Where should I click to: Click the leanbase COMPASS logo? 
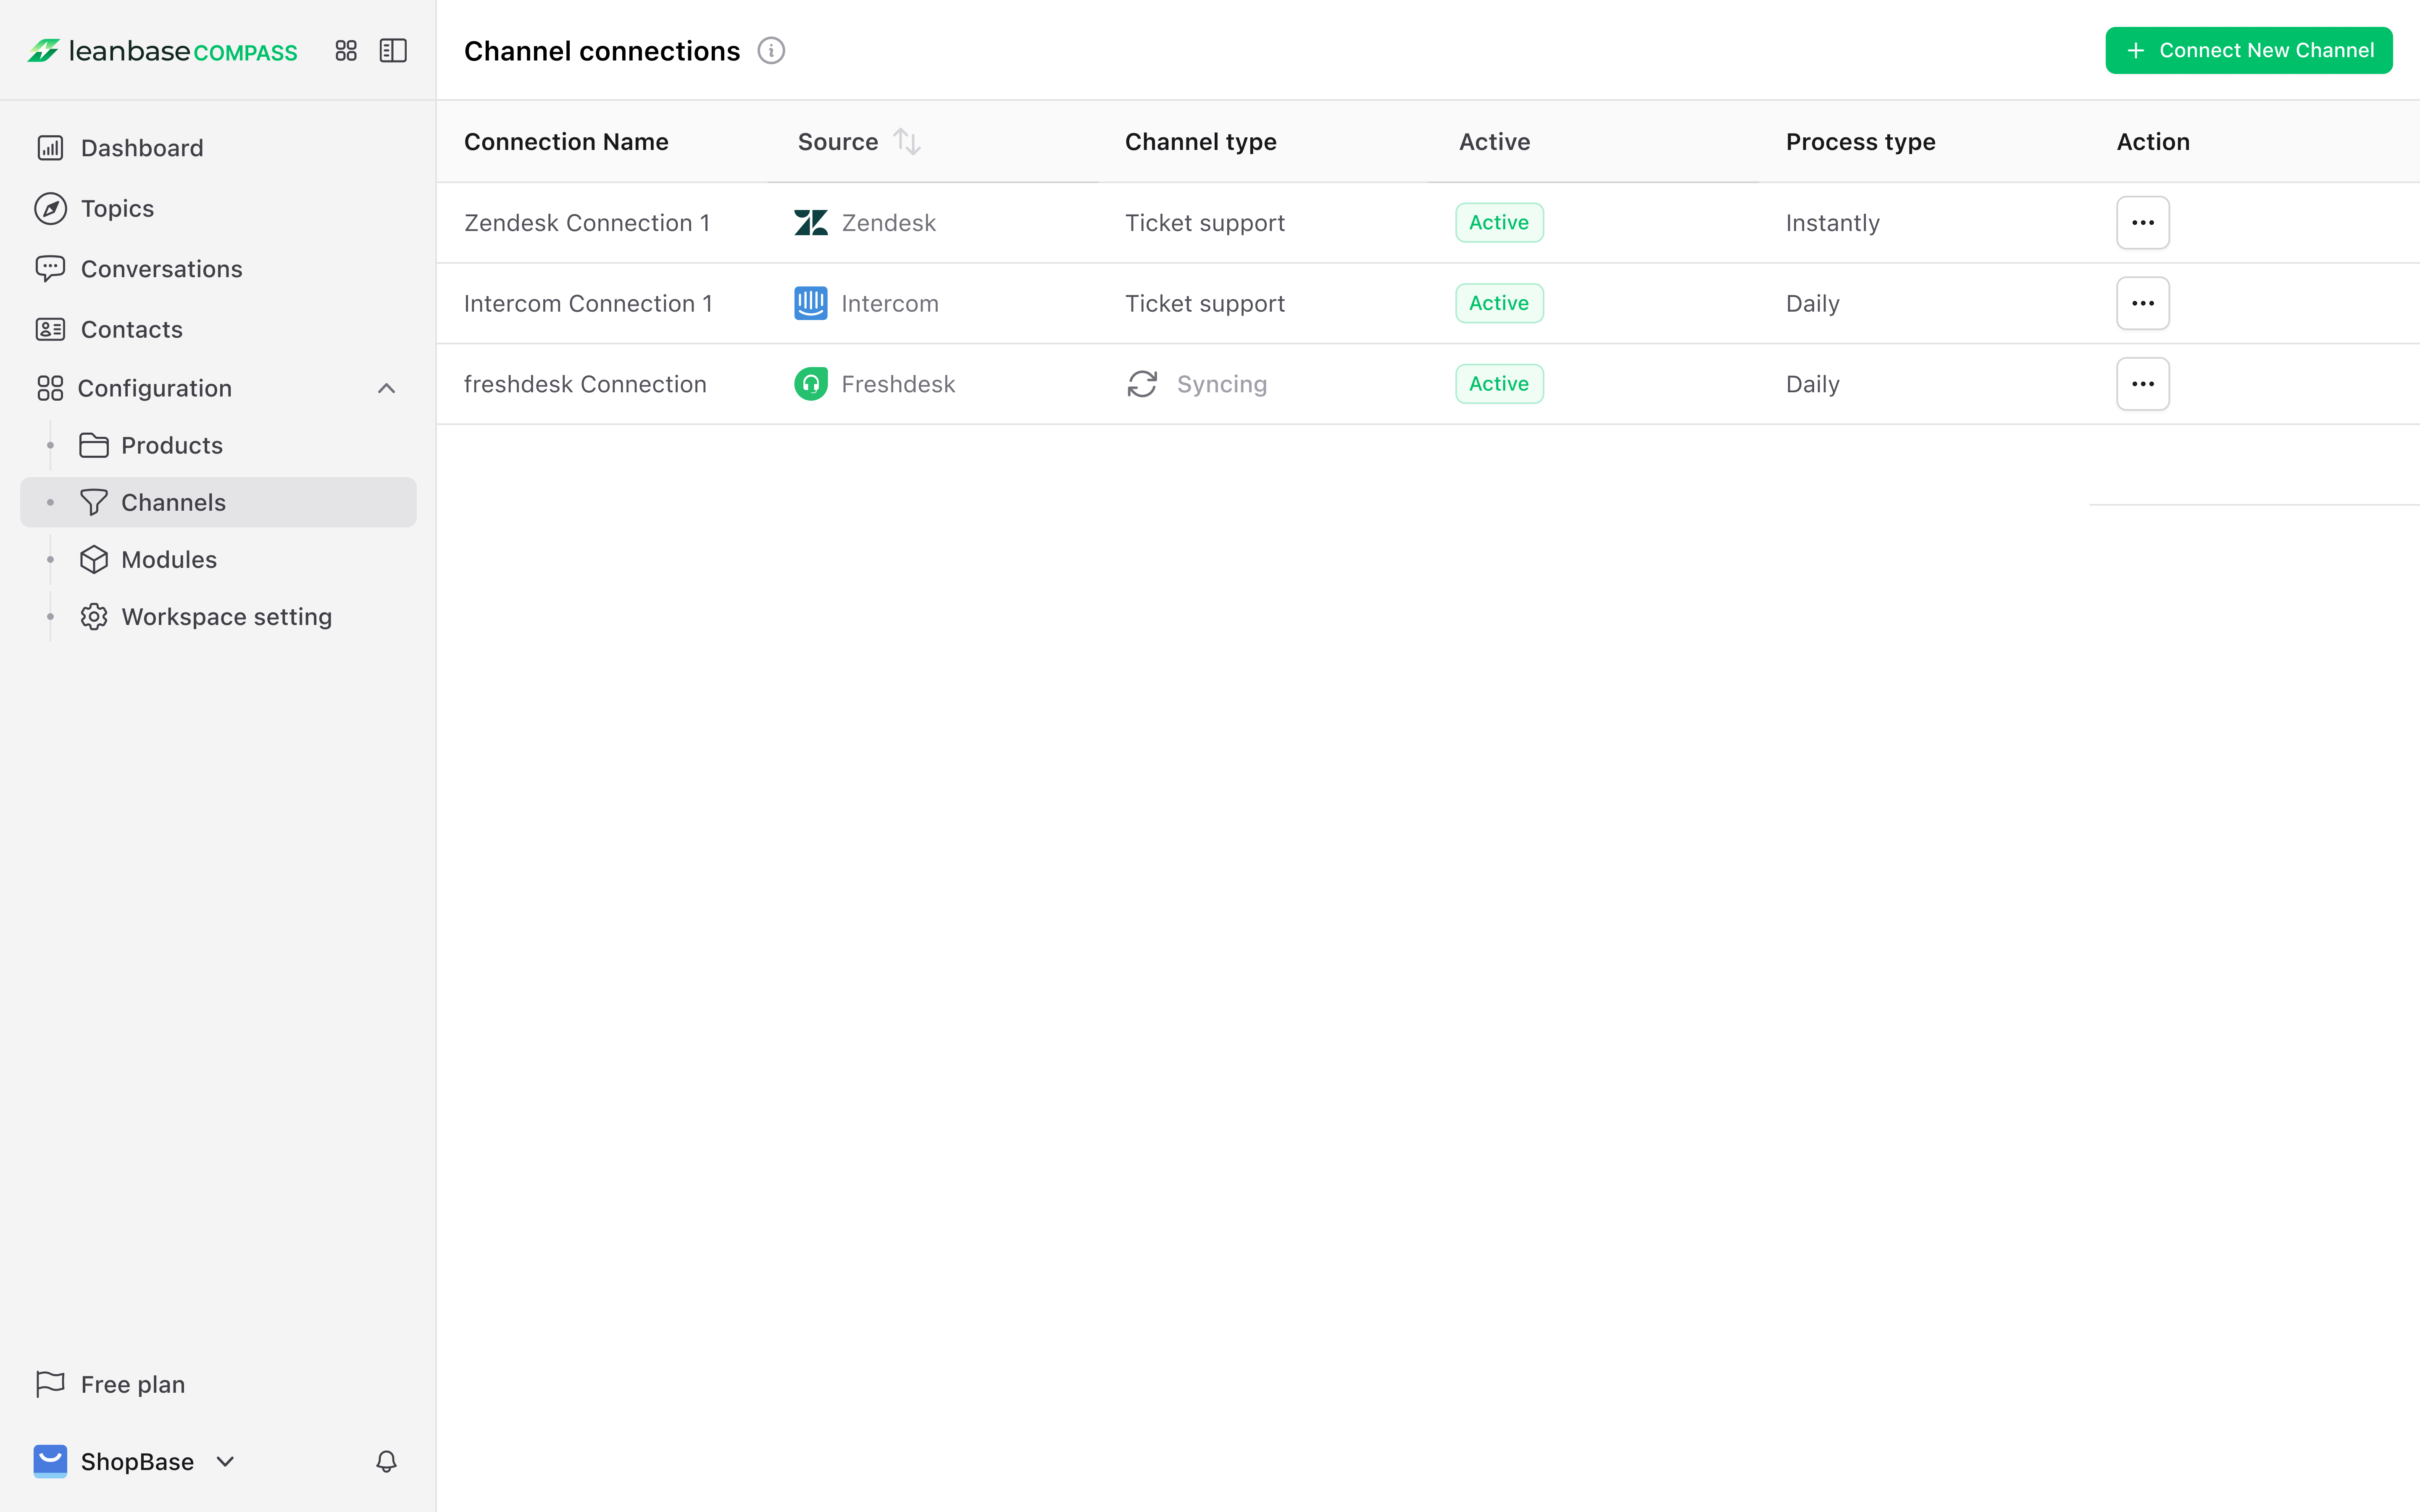[x=163, y=50]
